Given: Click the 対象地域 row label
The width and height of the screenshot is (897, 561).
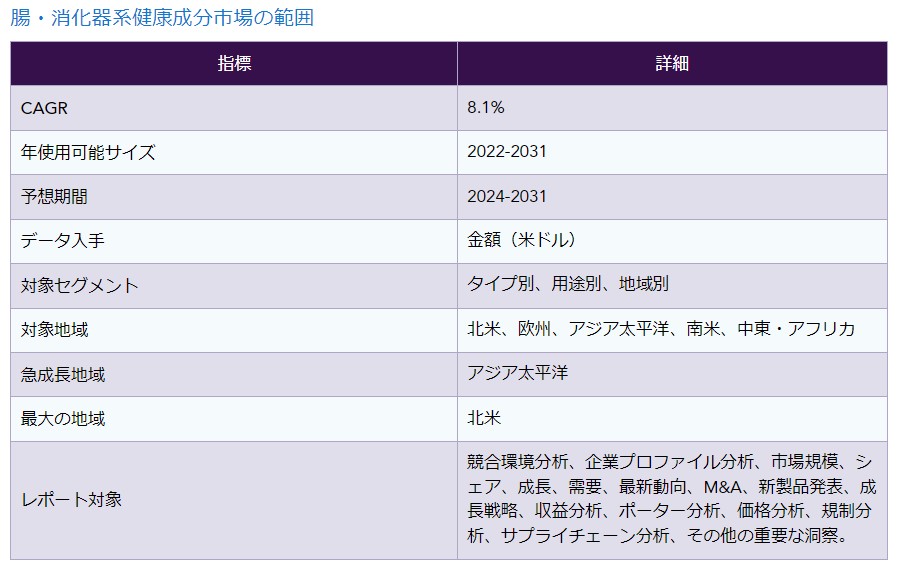Looking at the screenshot, I should (x=54, y=330).
